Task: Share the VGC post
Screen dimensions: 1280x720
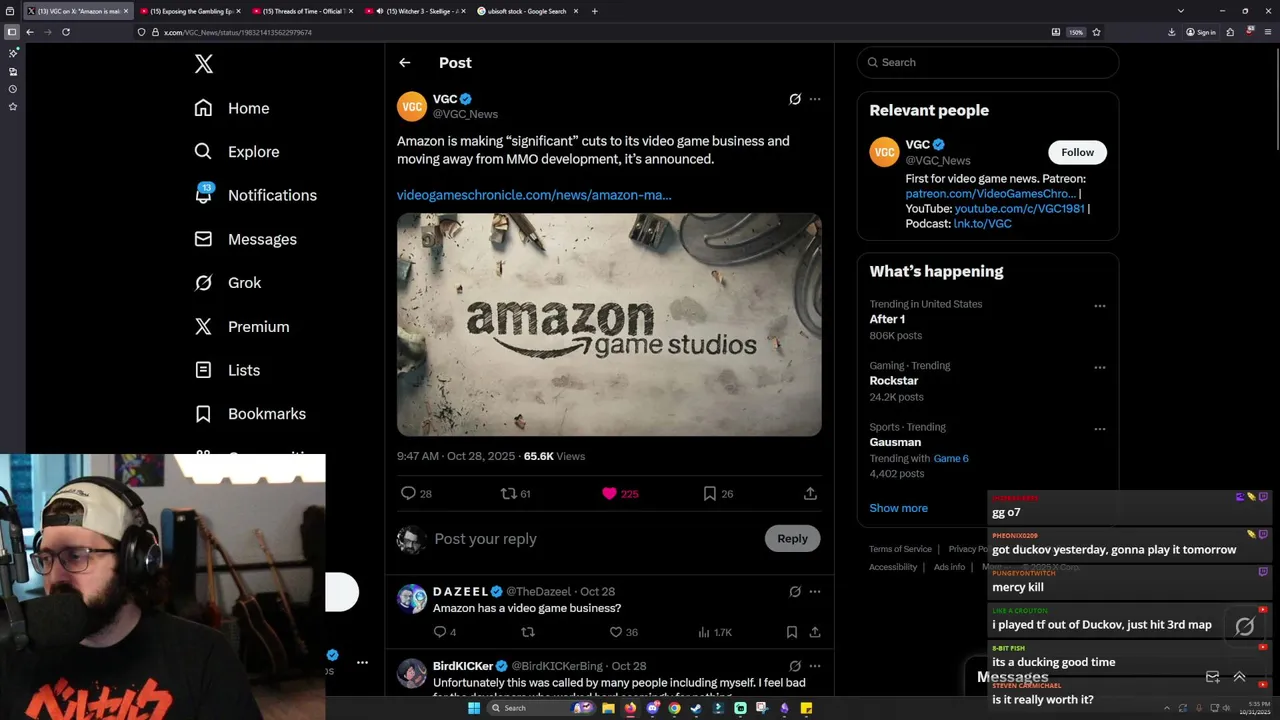Action: 810,493
